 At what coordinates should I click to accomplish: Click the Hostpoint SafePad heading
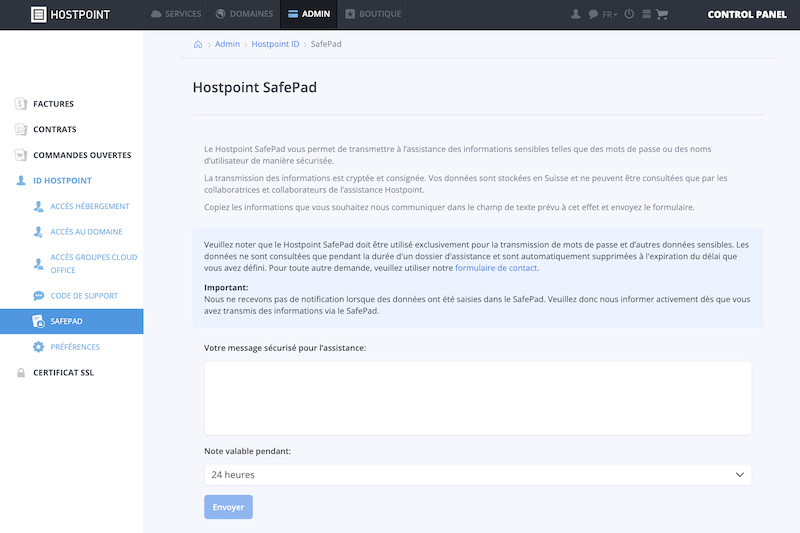point(255,87)
